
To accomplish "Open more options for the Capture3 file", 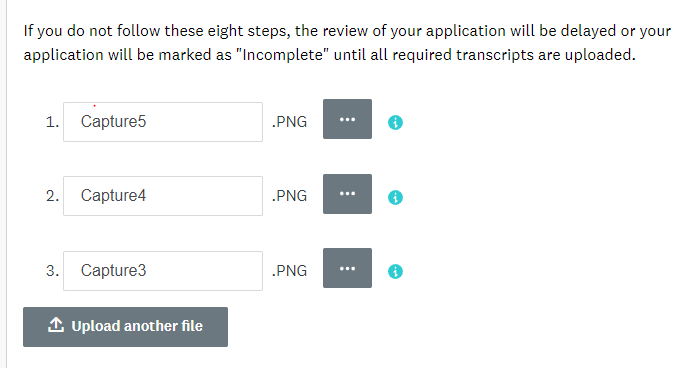I will click(347, 268).
